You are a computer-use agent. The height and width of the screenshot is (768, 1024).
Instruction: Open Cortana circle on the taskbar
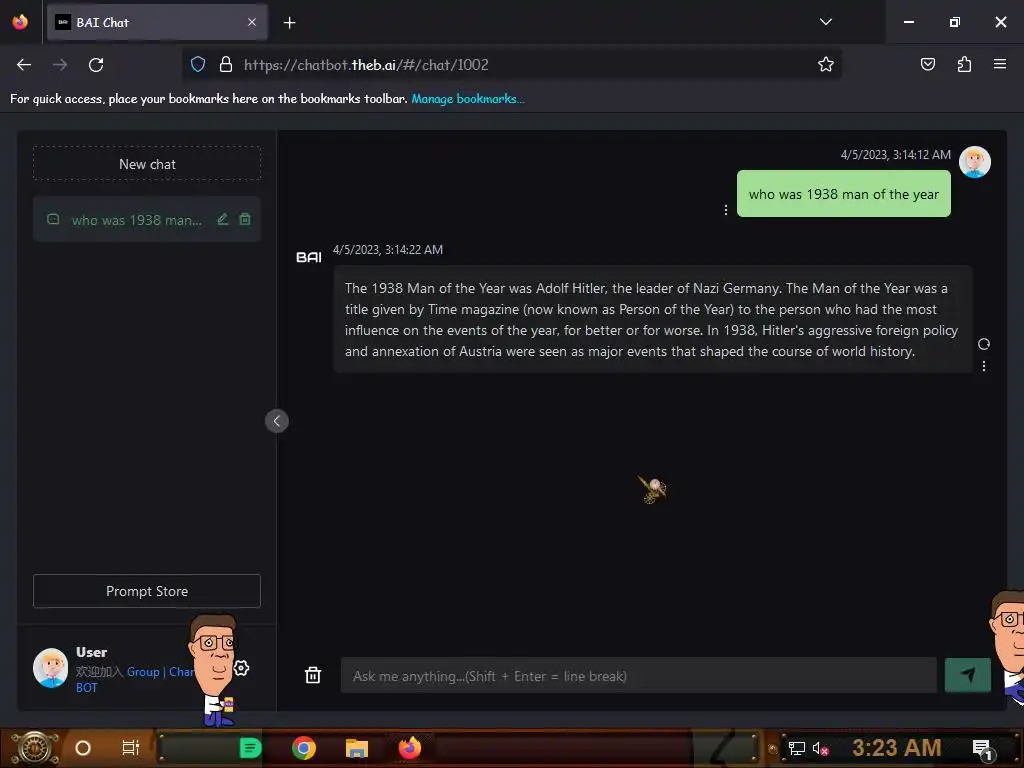(x=83, y=748)
